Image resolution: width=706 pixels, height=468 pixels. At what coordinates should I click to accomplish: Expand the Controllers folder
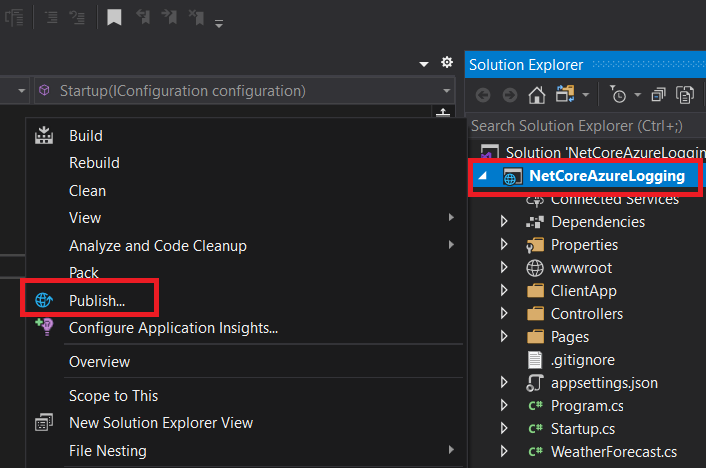point(505,314)
